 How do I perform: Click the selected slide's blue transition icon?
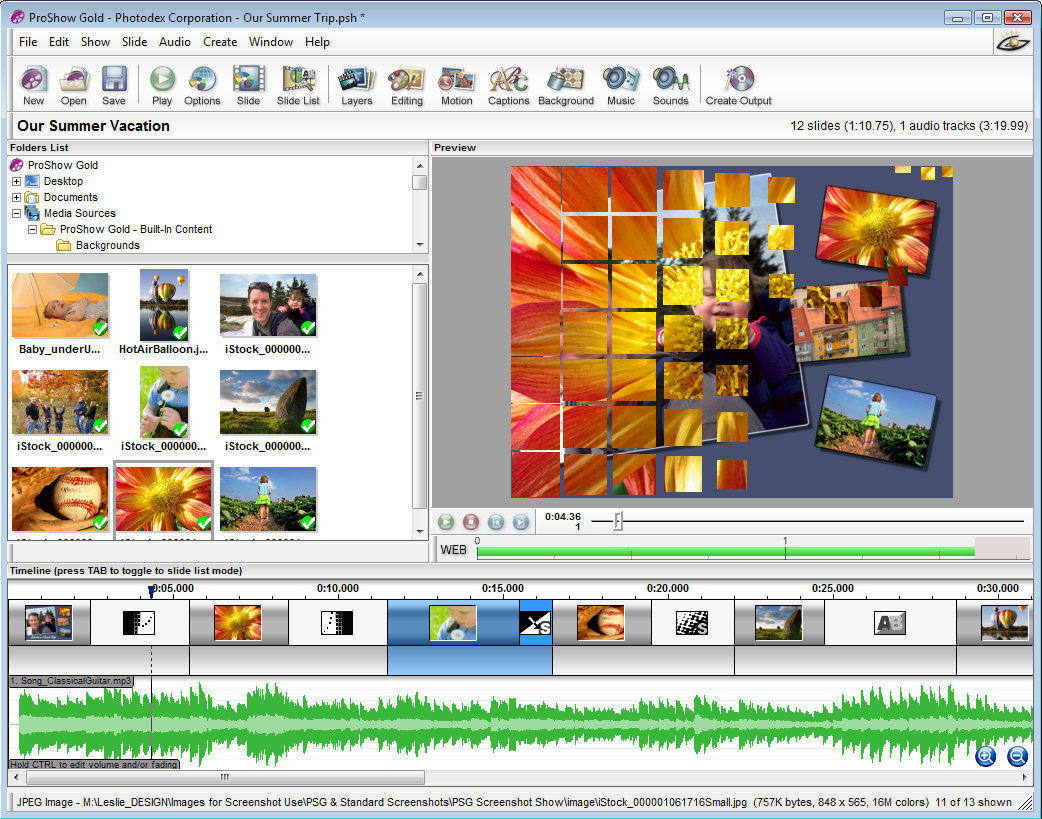coord(536,623)
